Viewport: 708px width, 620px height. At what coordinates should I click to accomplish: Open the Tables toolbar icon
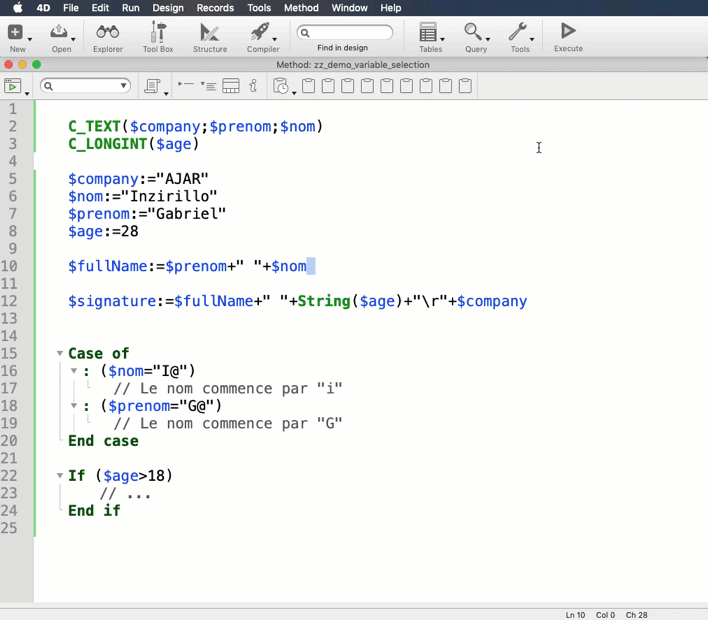[428, 32]
